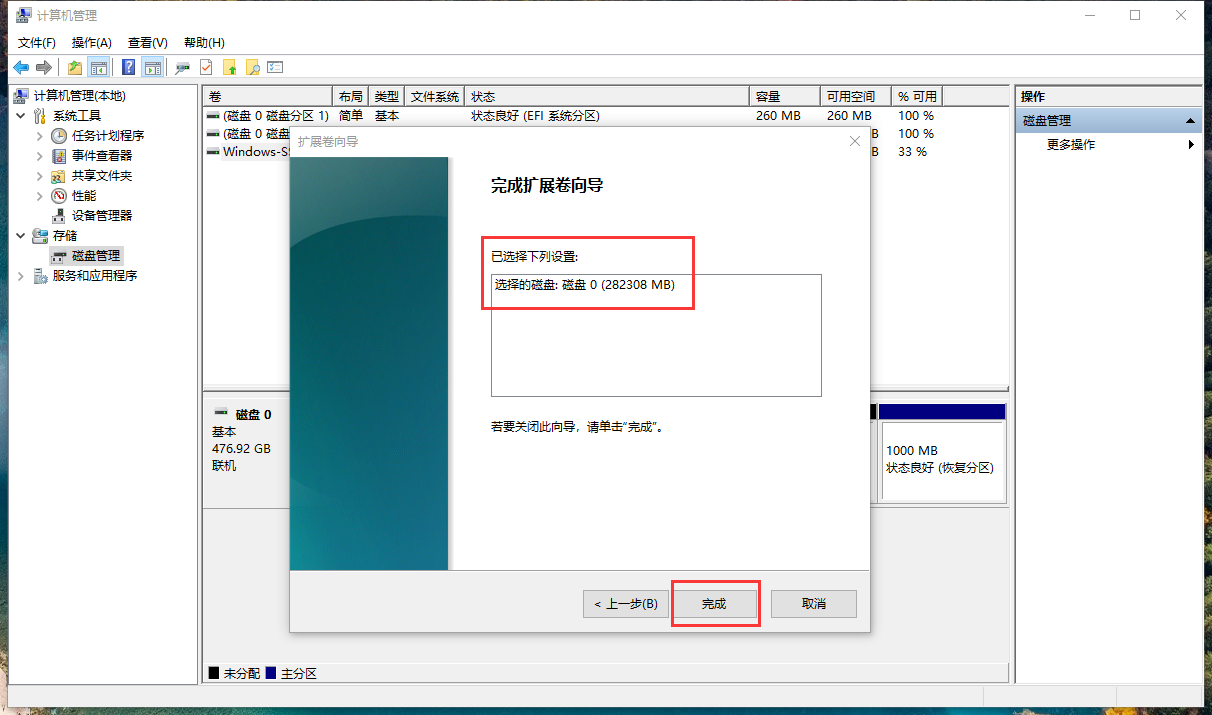Viewport: 1212px width, 715px height.
Task: Click the red checkmark document toolbar icon
Action: [x=206, y=67]
